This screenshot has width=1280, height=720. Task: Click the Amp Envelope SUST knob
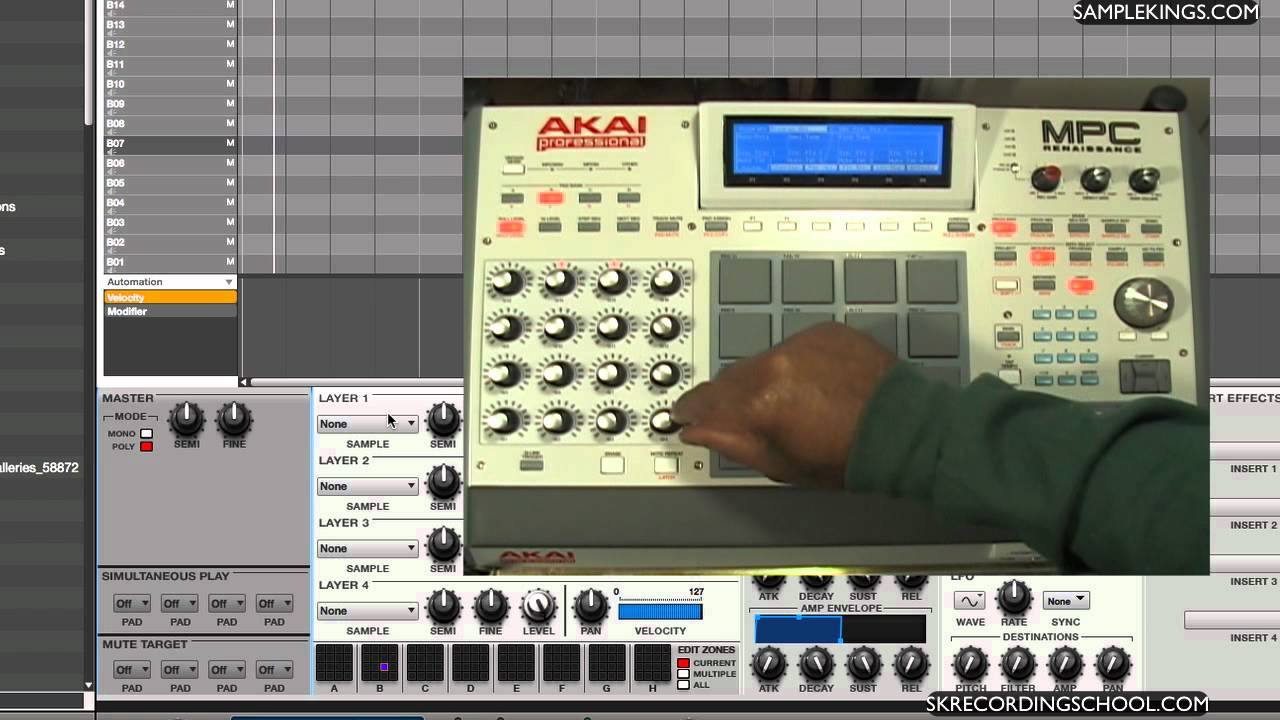pos(864,663)
